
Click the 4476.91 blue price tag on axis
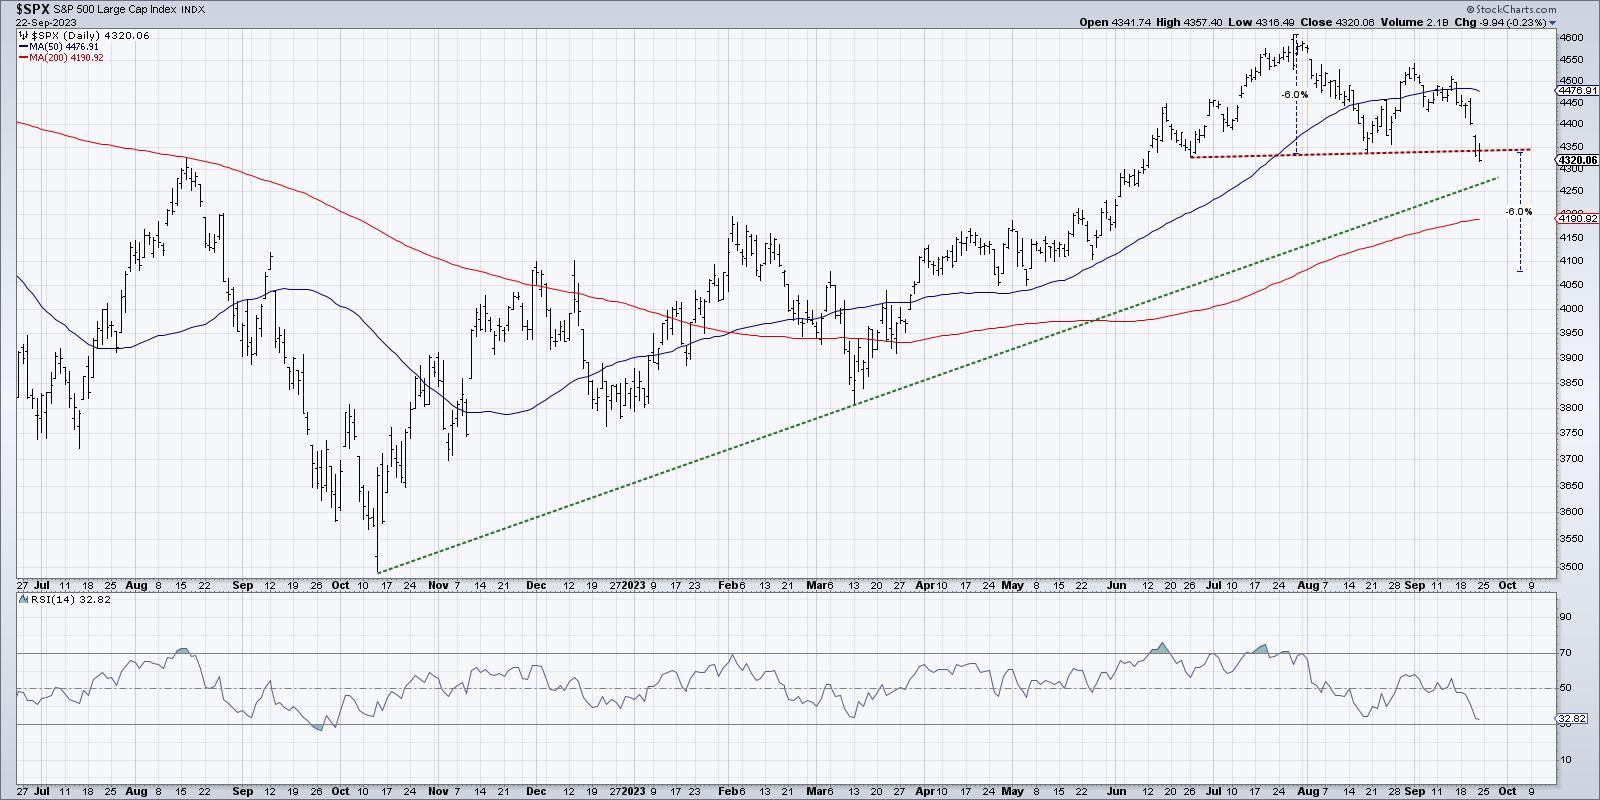1576,91
